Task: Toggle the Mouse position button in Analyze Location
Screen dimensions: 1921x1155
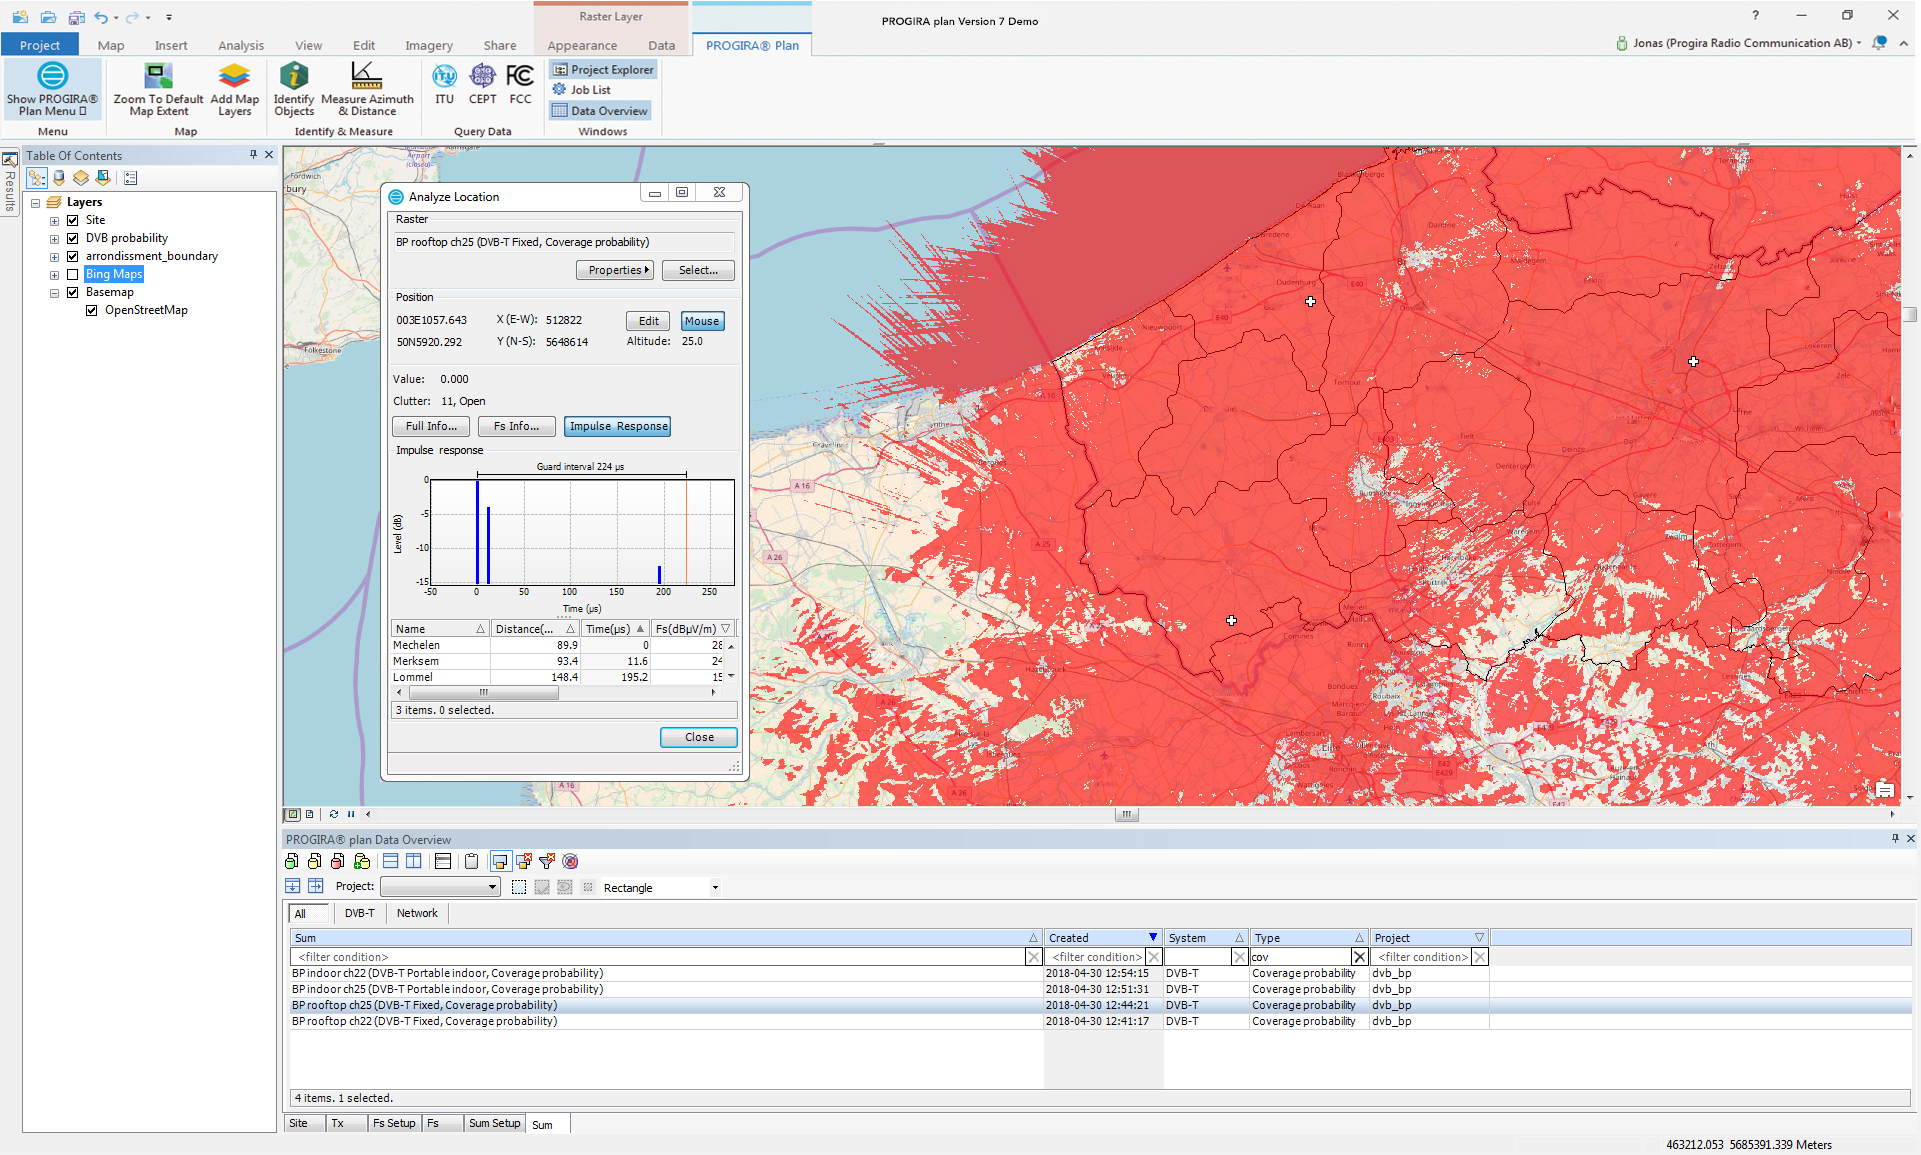Action: [702, 321]
